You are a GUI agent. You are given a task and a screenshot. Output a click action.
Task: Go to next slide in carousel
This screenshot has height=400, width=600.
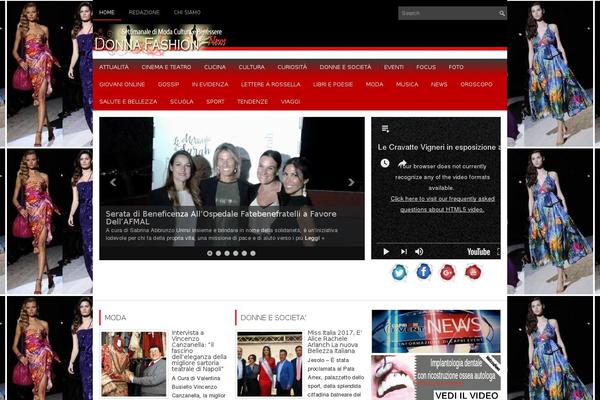click(x=351, y=182)
